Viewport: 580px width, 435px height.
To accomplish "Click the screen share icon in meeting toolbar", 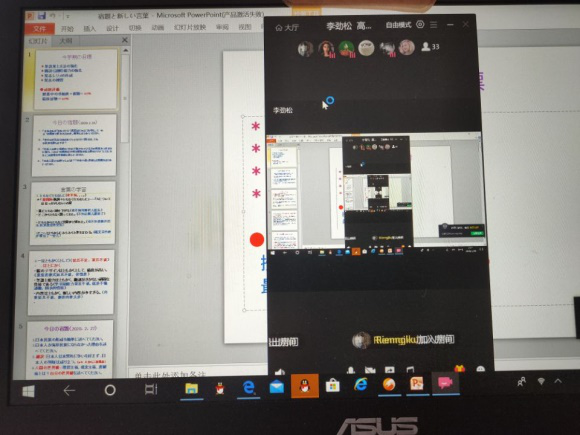I will (390, 369).
